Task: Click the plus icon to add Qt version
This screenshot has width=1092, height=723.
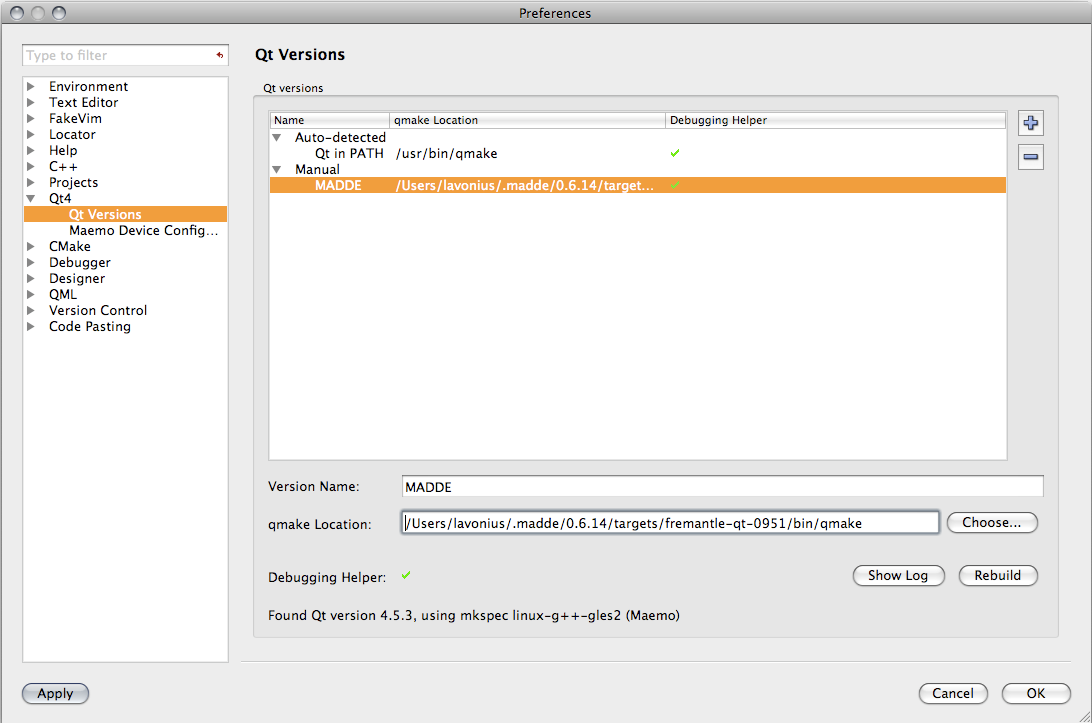Action: pyautogui.click(x=1031, y=124)
